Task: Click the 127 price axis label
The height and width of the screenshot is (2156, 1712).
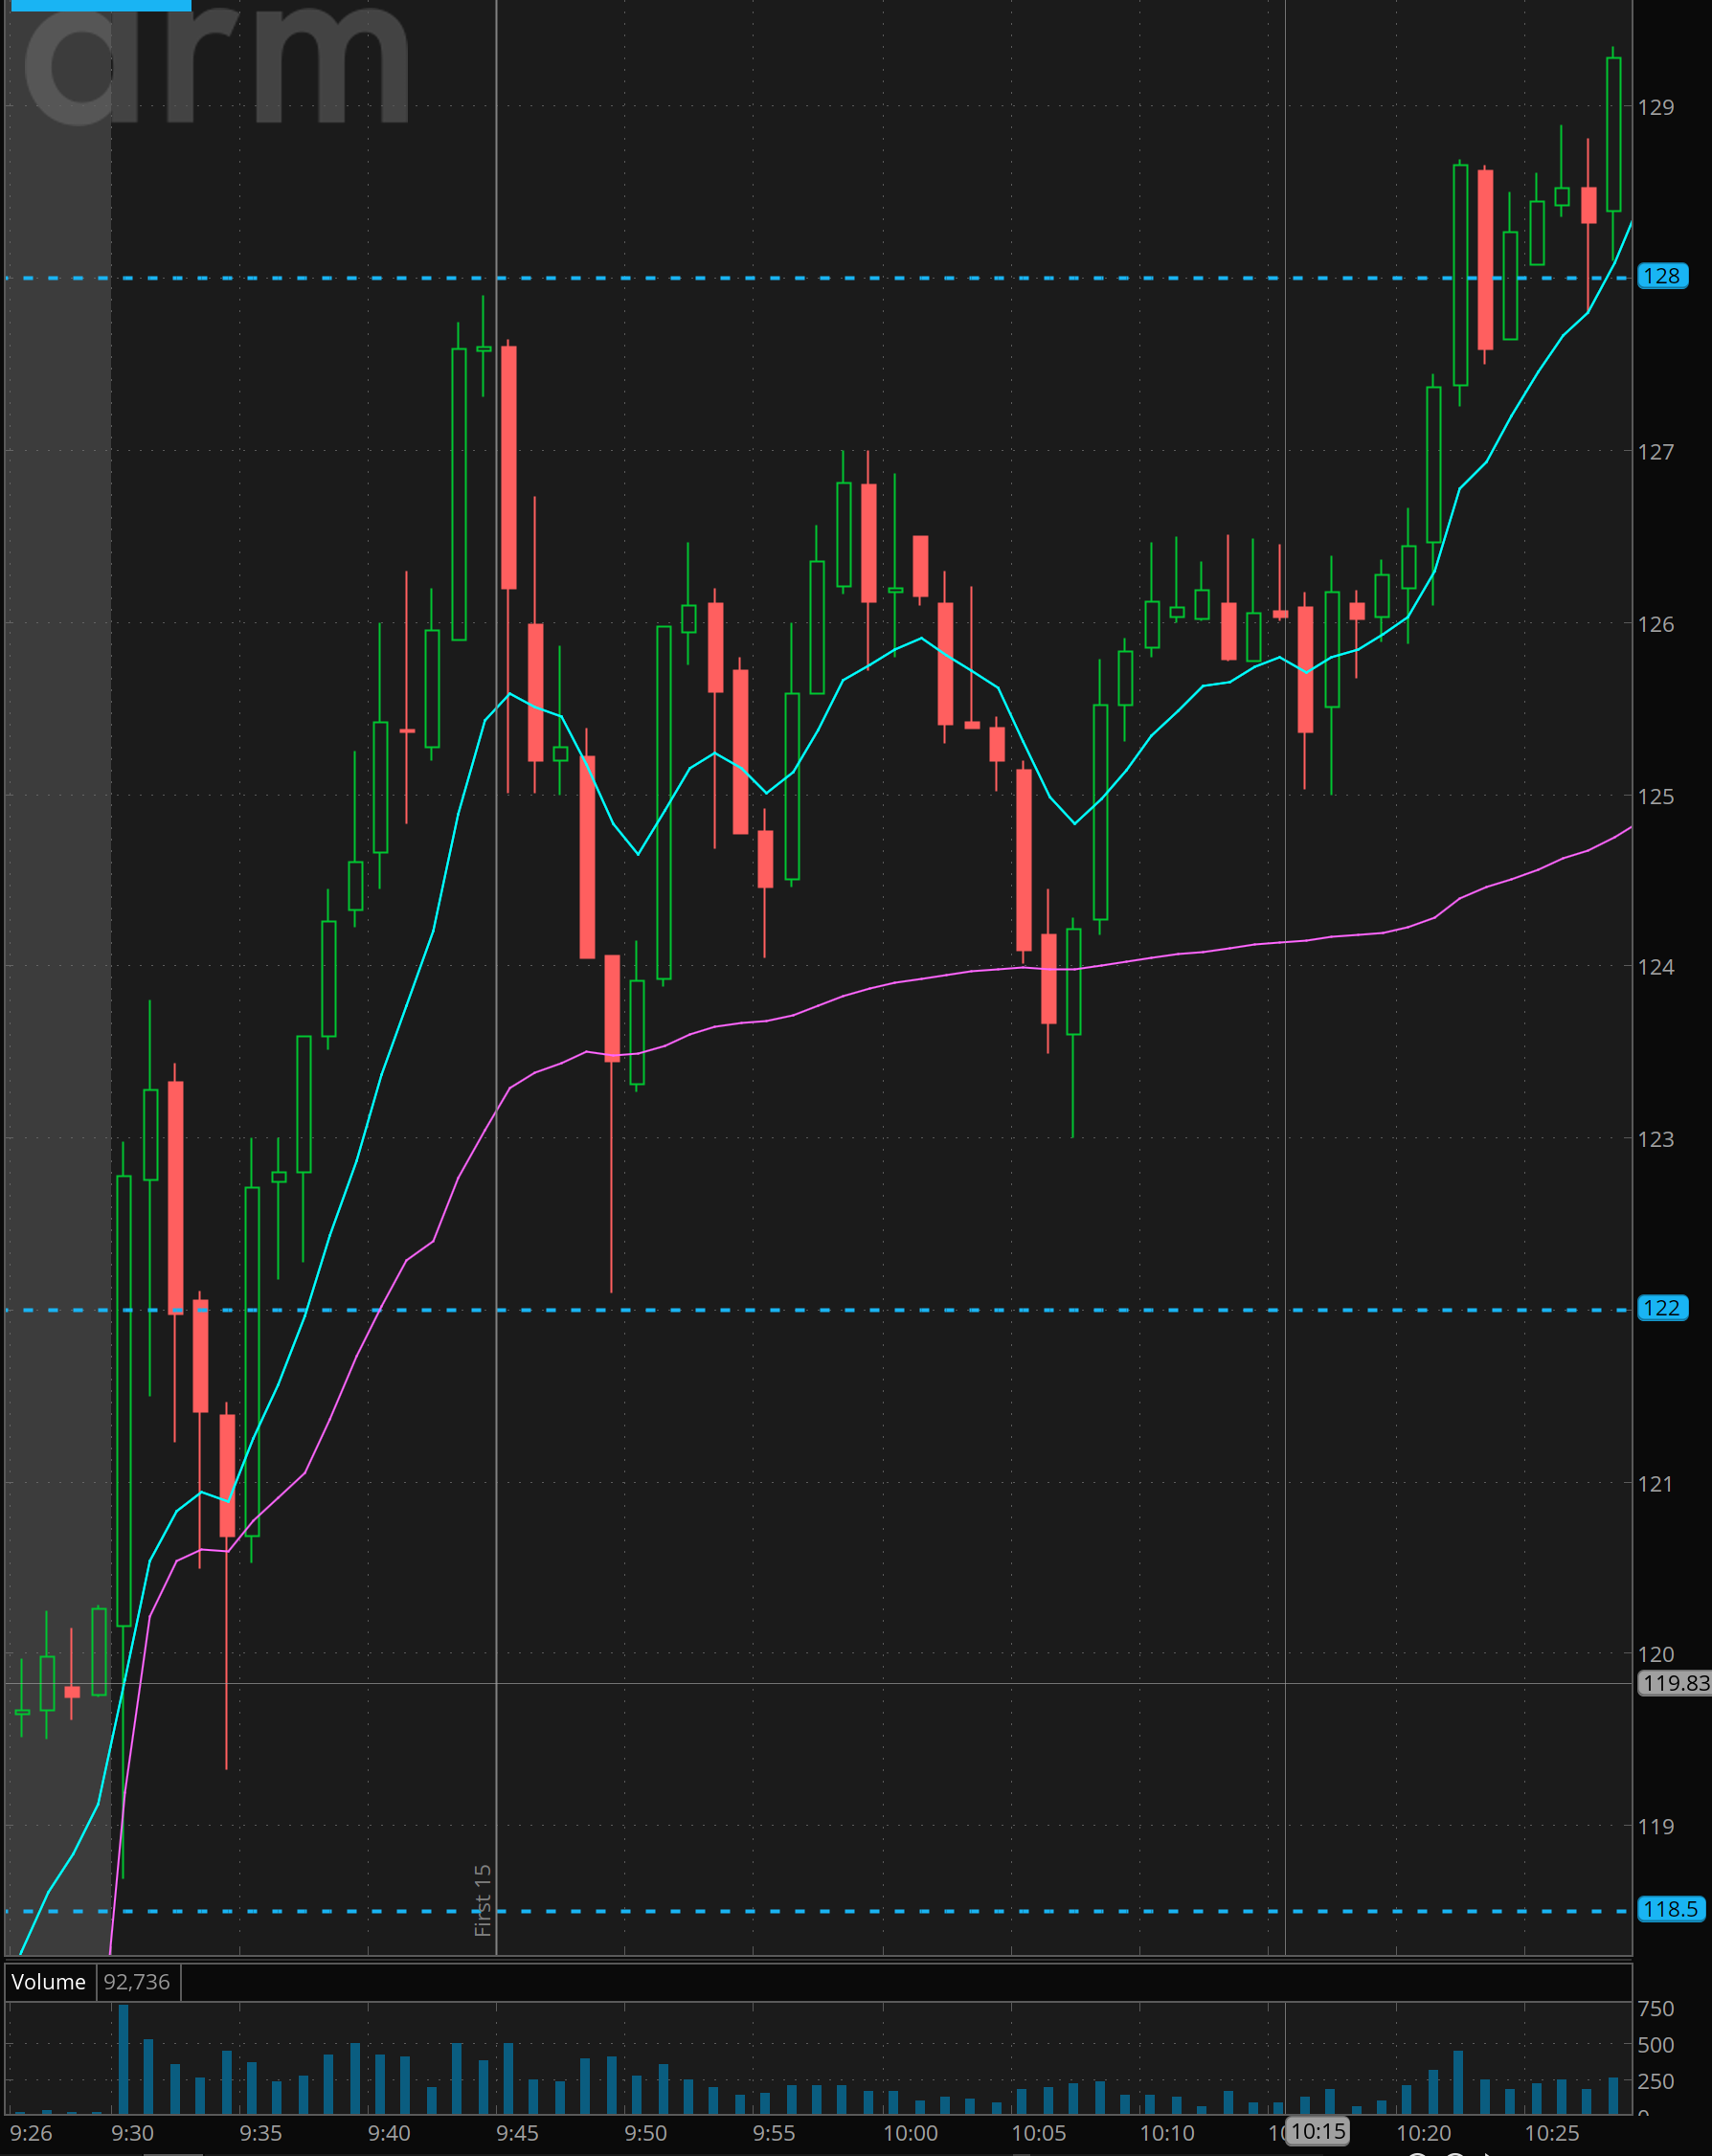Action: pyautogui.click(x=1656, y=452)
